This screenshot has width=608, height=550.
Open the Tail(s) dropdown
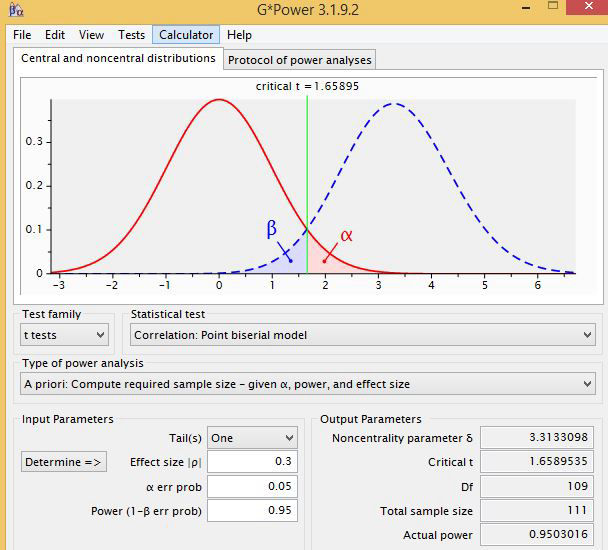pos(252,438)
